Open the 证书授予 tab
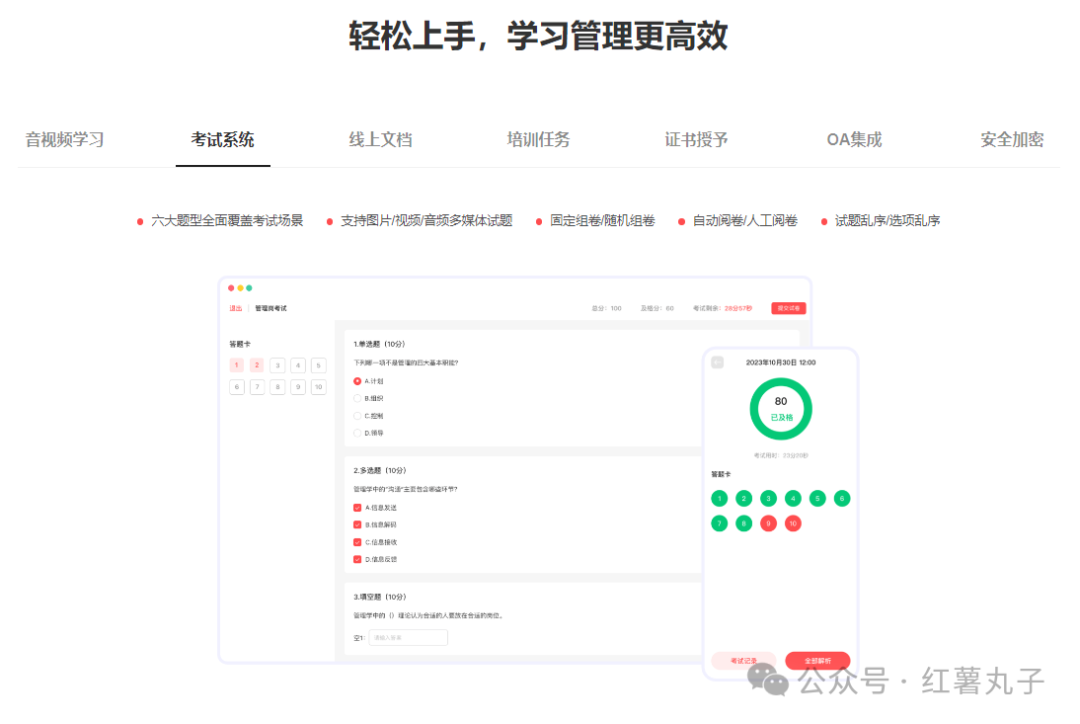1080x724 pixels. click(x=696, y=140)
